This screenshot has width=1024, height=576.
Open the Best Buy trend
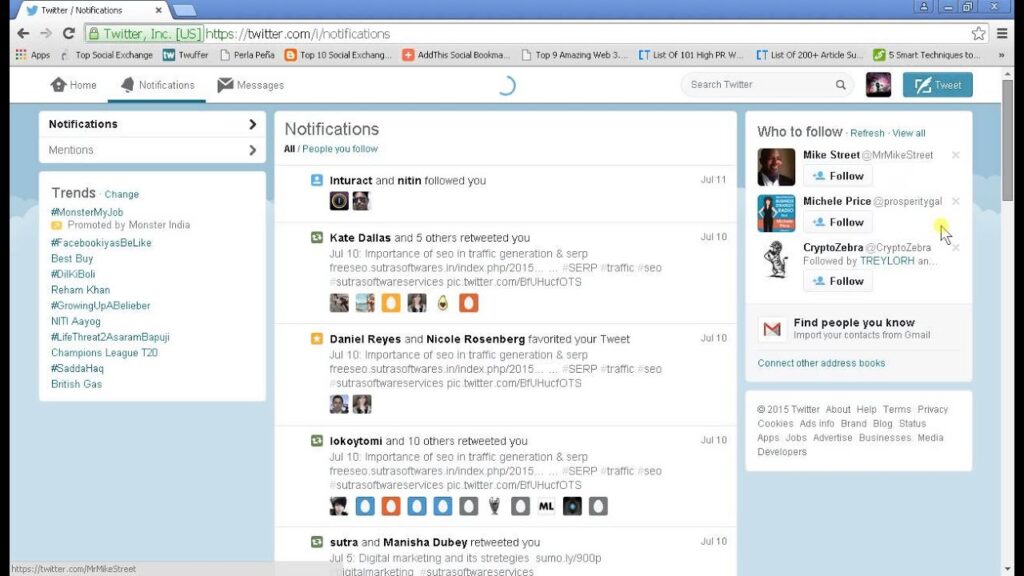[72, 259]
